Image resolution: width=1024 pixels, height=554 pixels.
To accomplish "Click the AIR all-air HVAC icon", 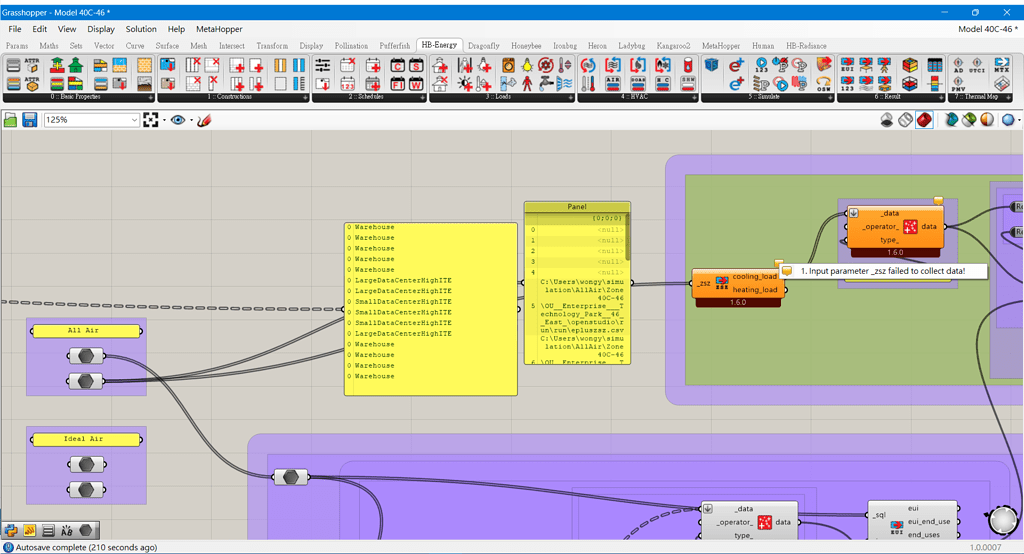I will click(x=613, y=83).
